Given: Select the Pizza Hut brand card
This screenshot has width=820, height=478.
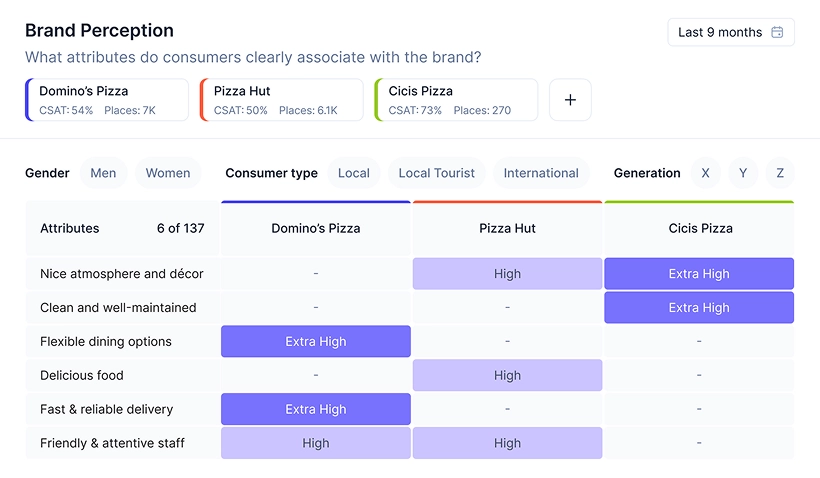Looking at the screenshot, I should [282, 100].
